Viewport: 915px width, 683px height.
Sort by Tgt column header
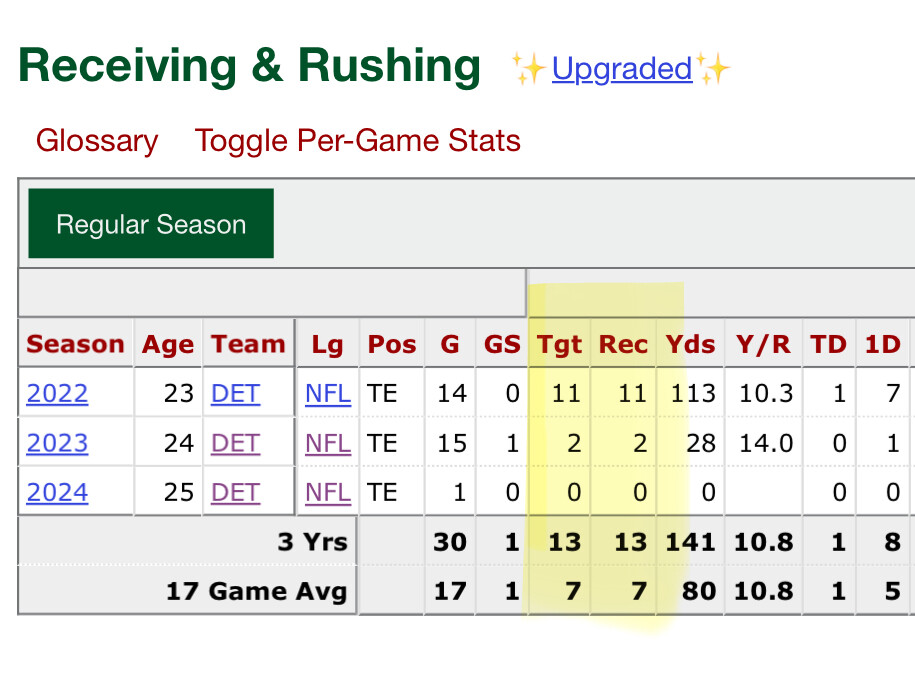tap(560, 344)
